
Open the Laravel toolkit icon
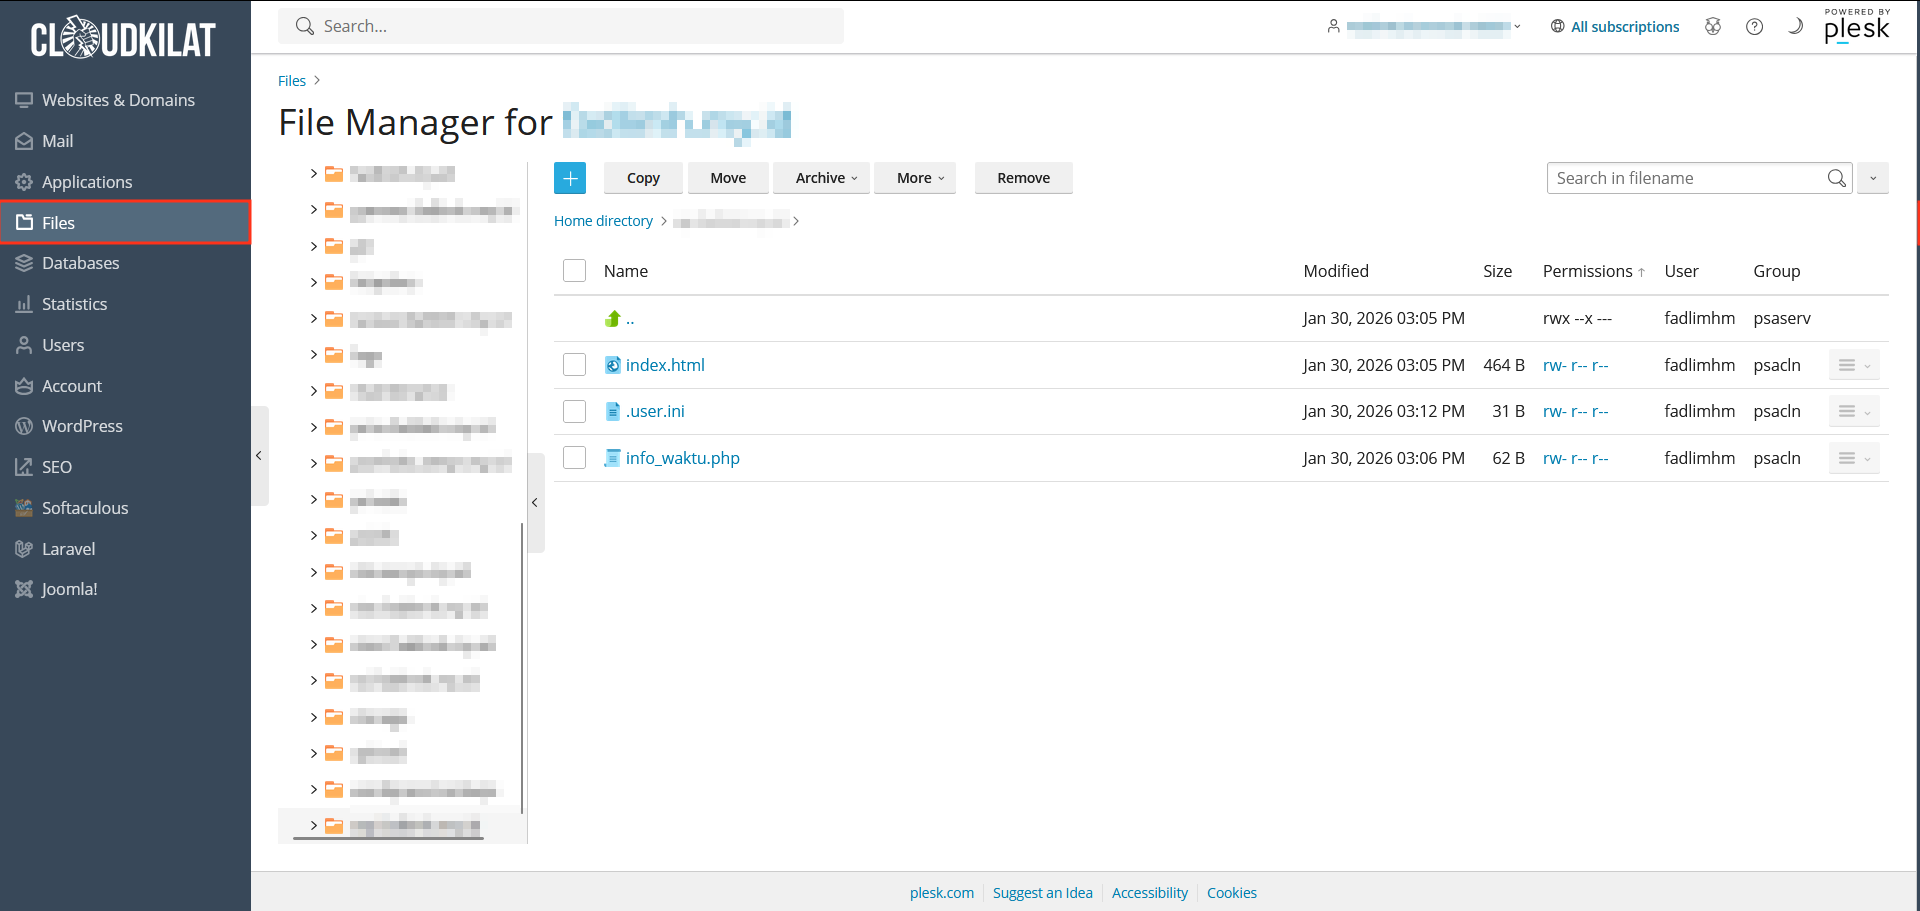pyautogui.click(x=23, y=548)
